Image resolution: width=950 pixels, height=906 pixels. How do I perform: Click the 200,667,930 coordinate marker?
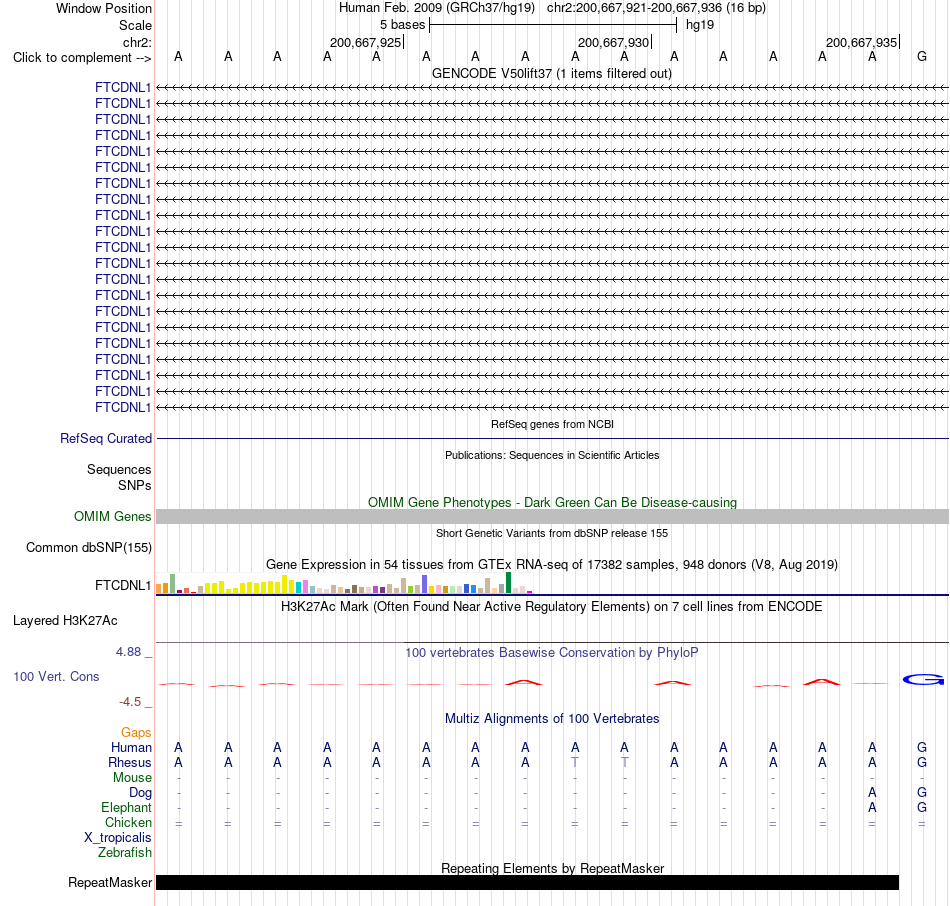coord(613,42)
